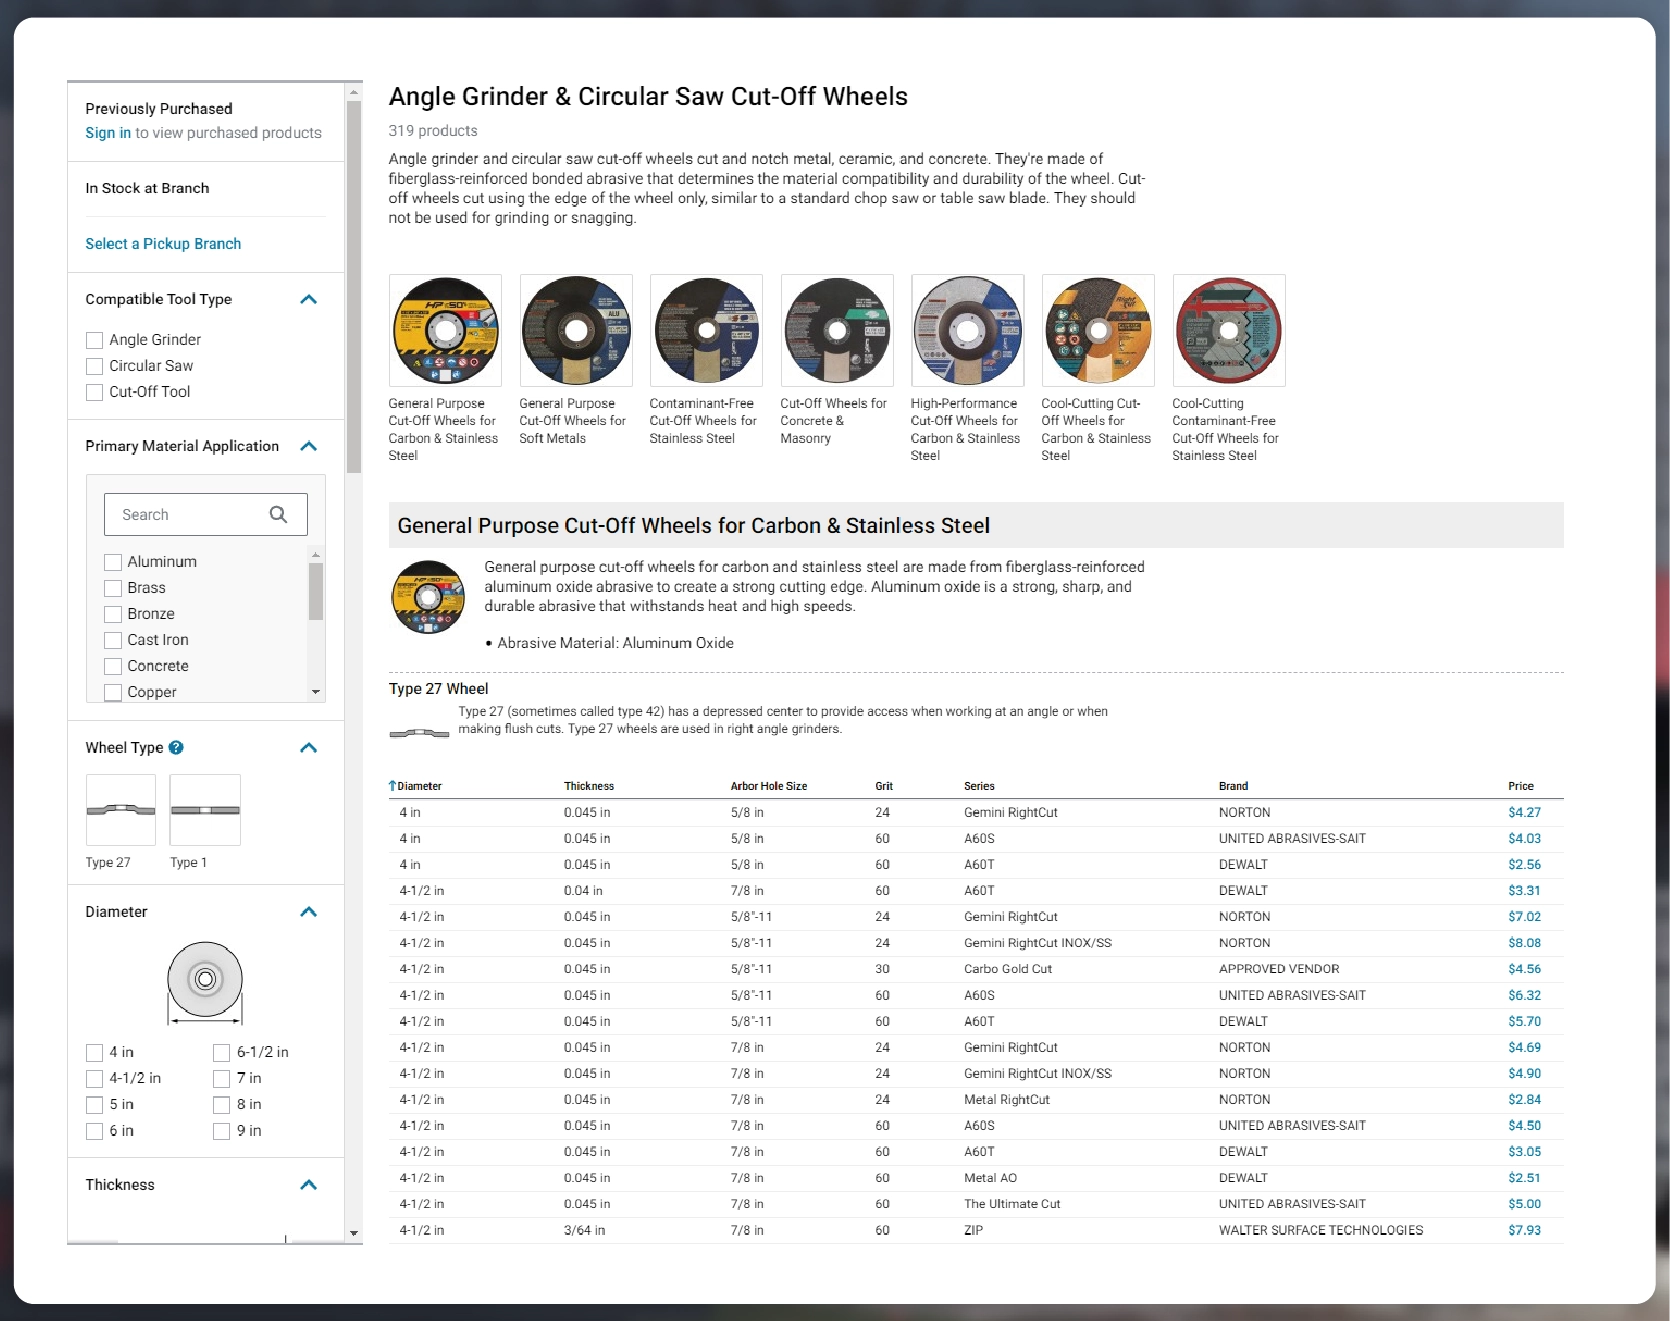
Task: Open Contaminant-Free Stainless Steel wheel thumbnail
Action: point(706,331)
